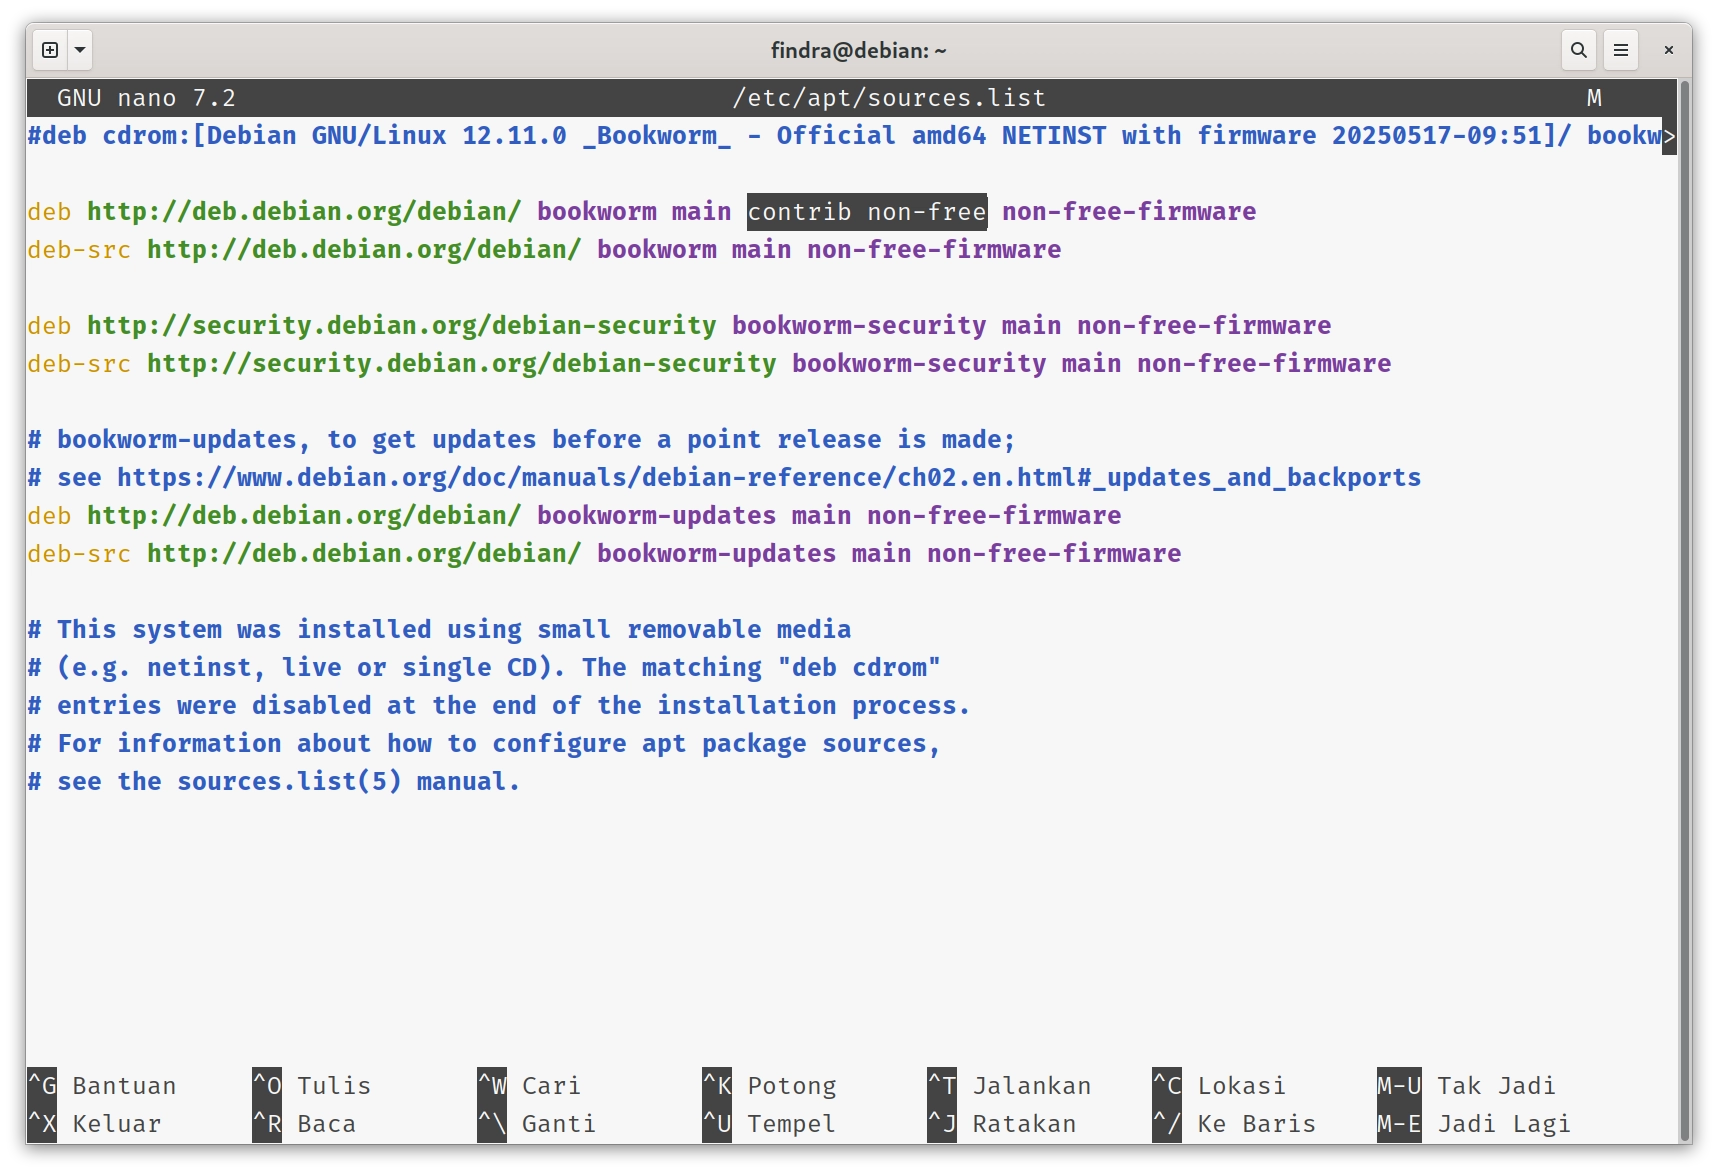Open a new terminal tab
Screen dimensions: 1718x1173
pyautogui.click(x=50, y=50)
